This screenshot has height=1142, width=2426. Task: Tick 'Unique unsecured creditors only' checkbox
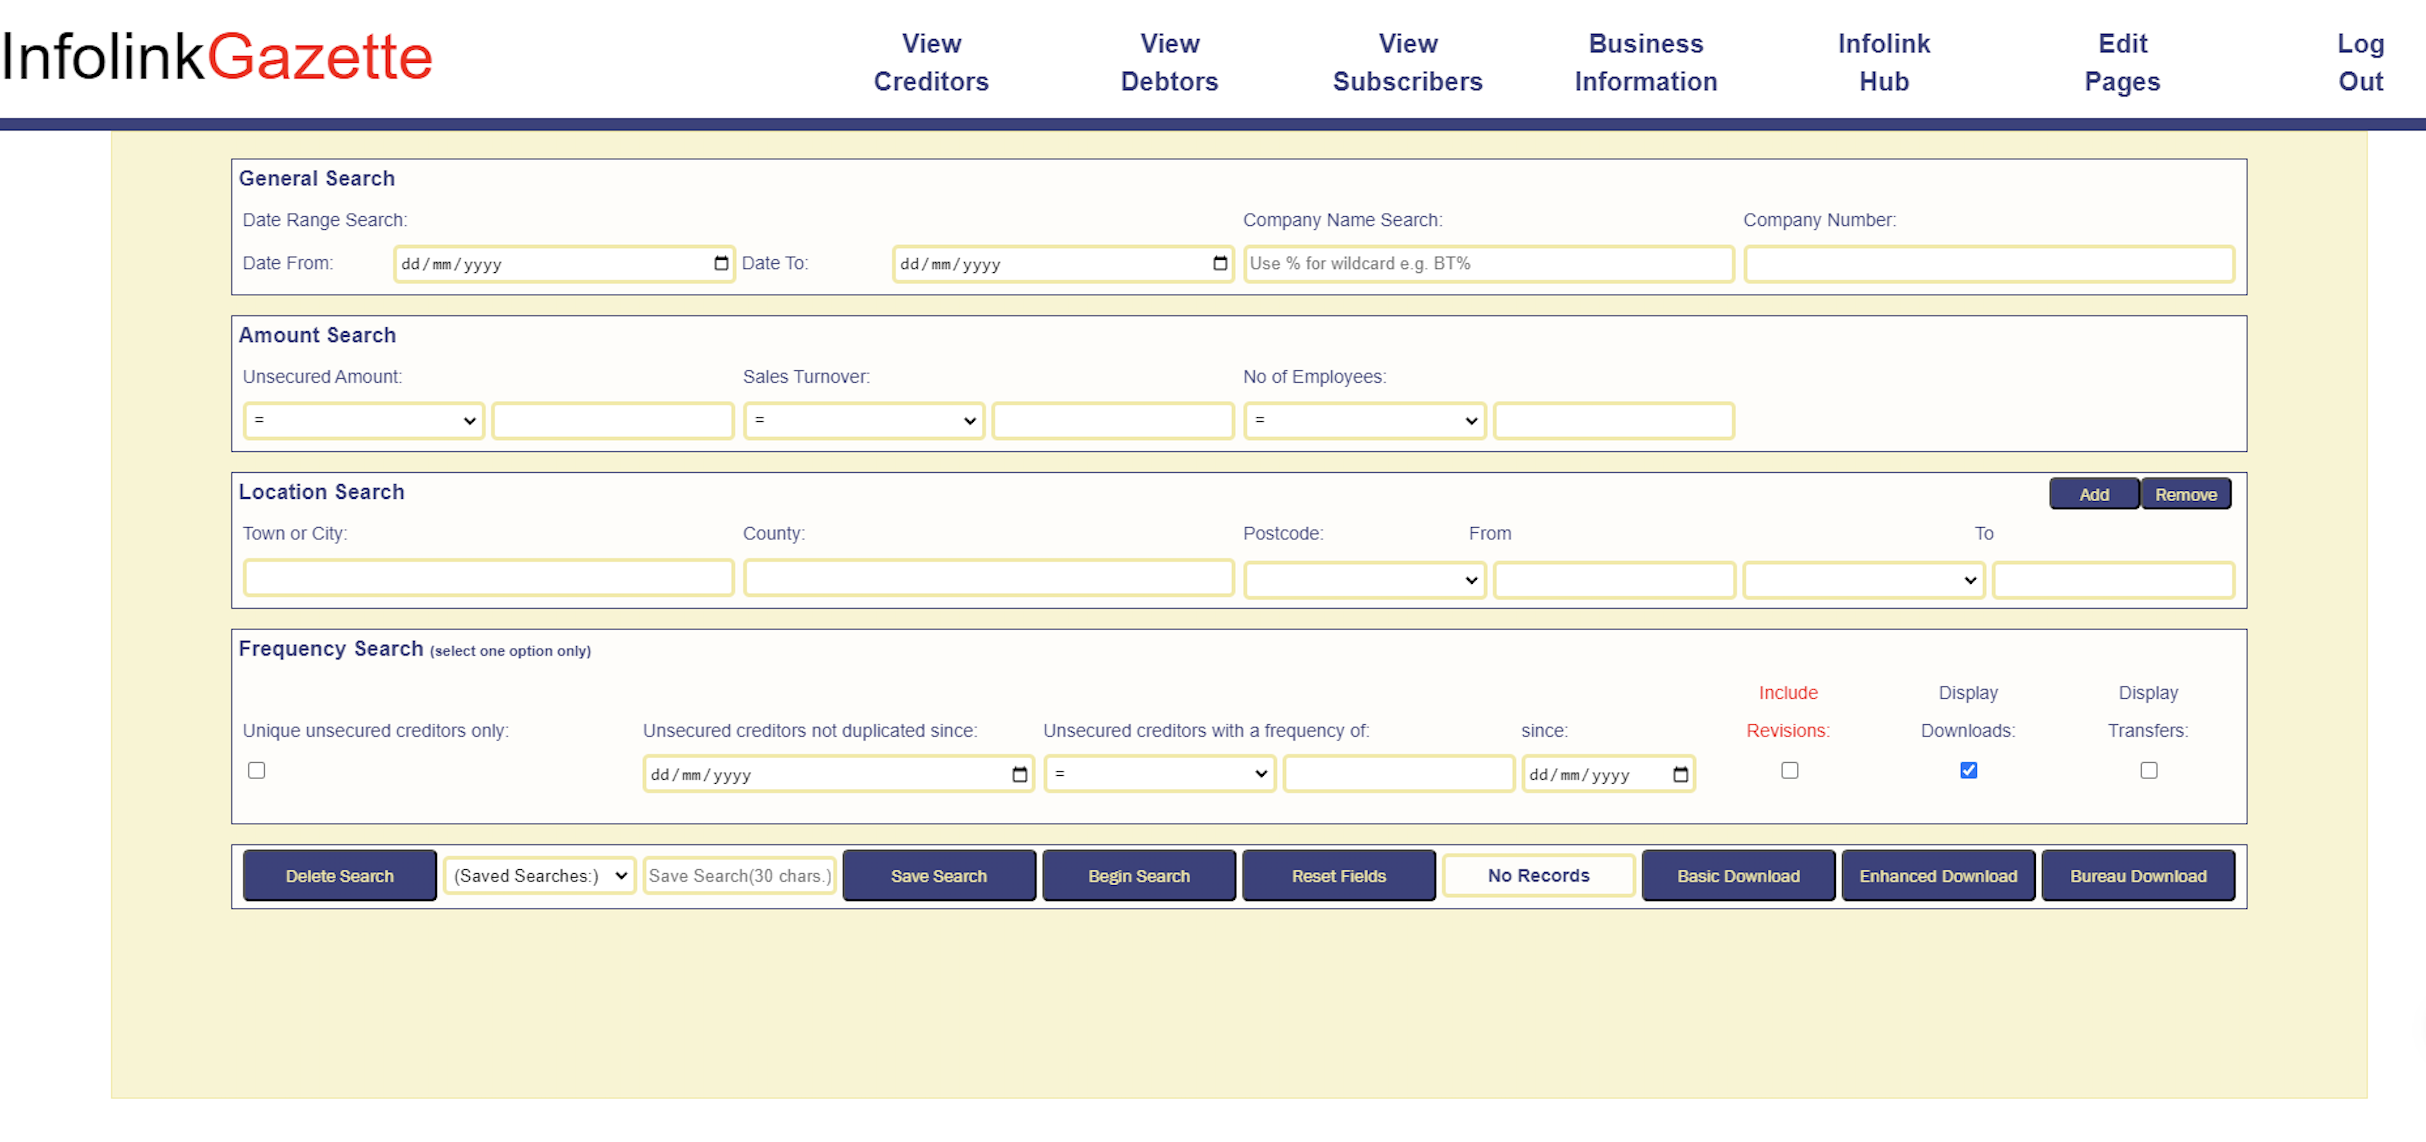pos(257,770)
